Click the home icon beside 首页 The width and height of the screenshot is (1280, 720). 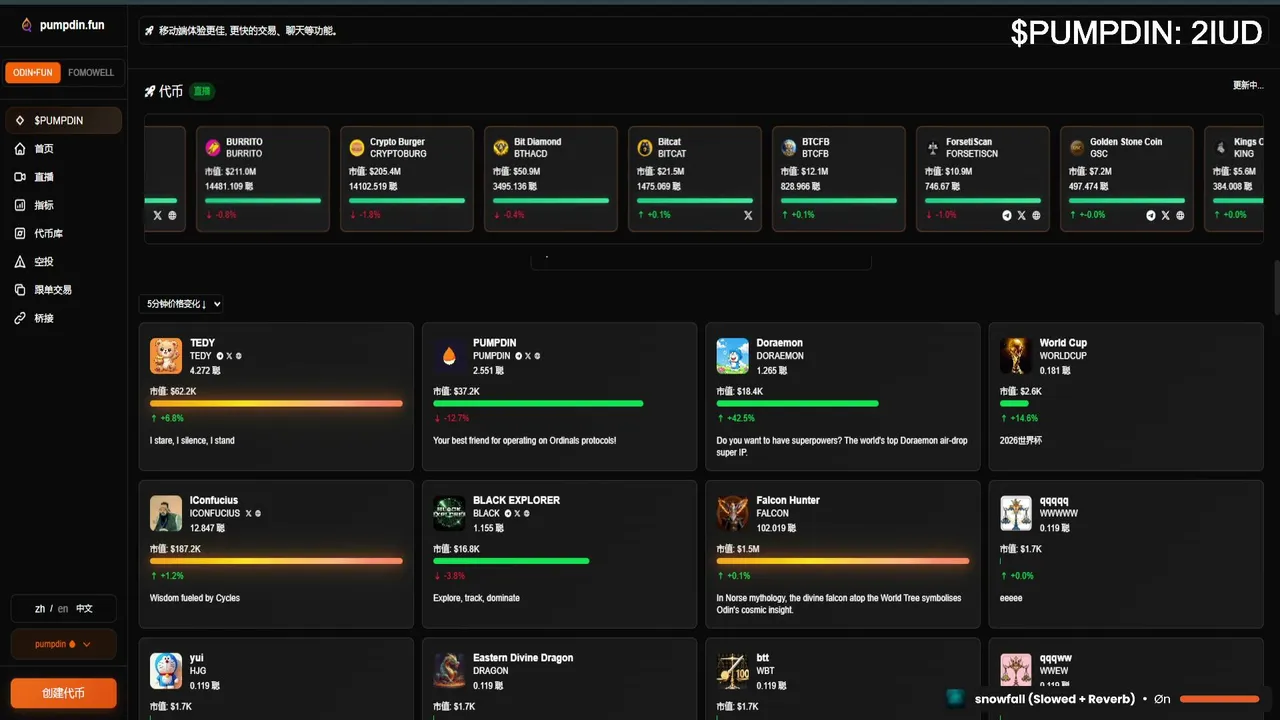[20, 149]
